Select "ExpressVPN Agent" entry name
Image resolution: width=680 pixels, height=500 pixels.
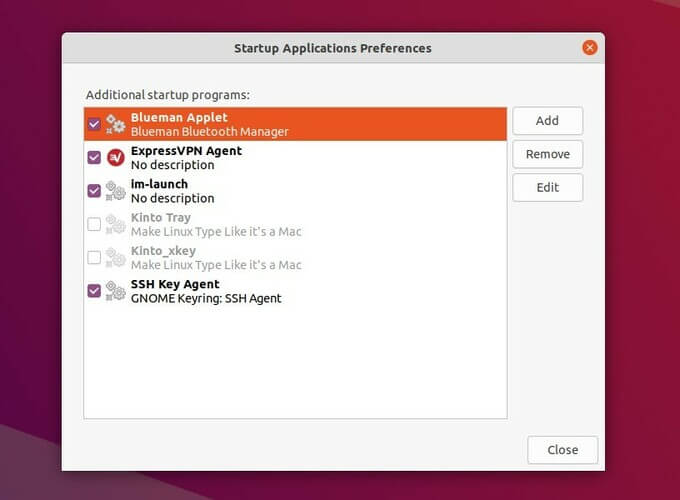click(186, 151)
